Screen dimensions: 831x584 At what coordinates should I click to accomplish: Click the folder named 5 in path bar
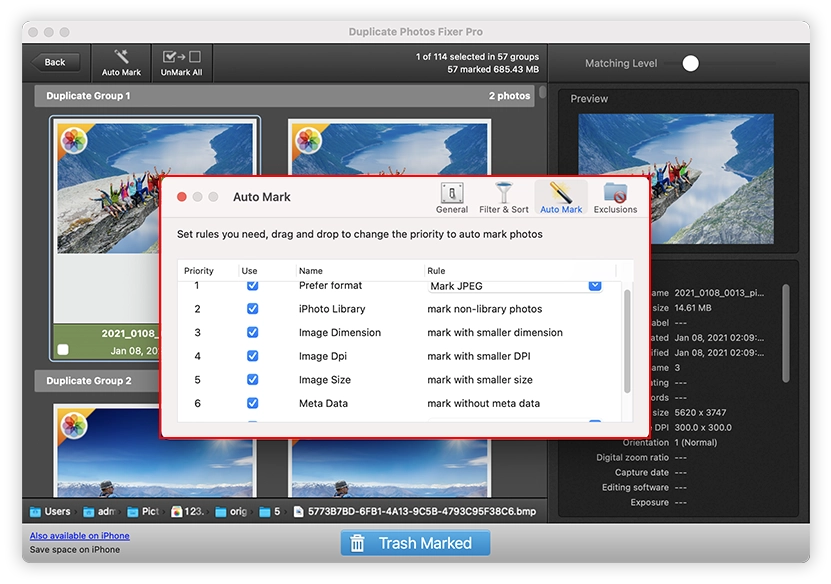(x=270, y=511)
